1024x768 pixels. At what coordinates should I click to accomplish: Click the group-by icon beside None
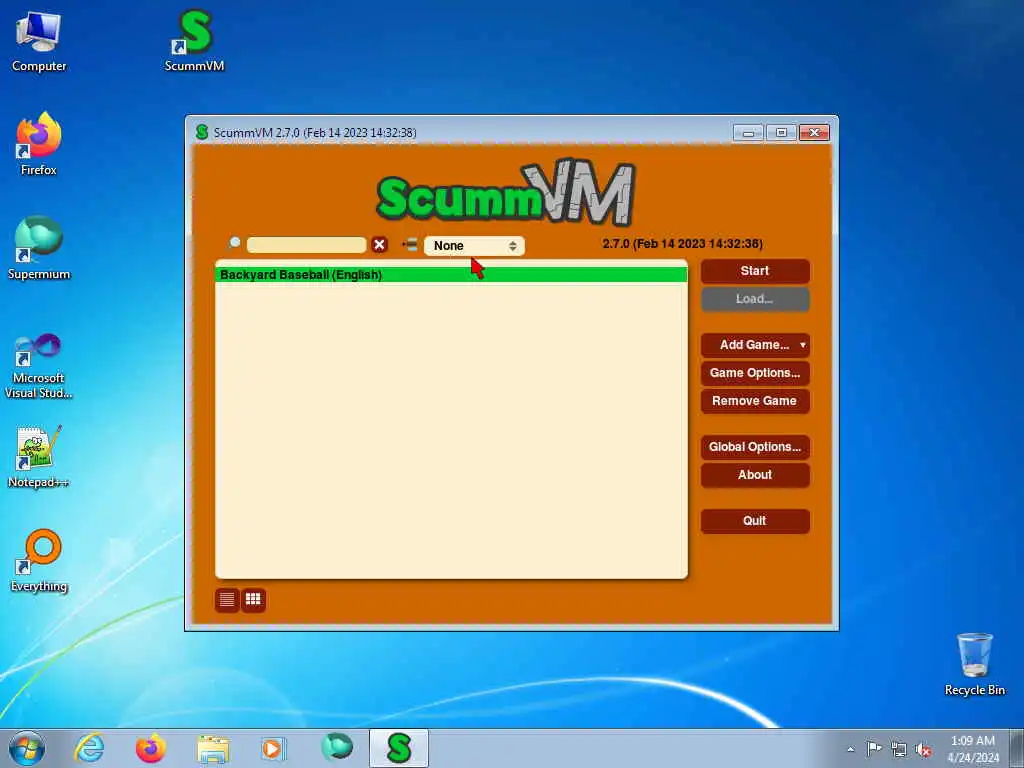coord(410,245)
